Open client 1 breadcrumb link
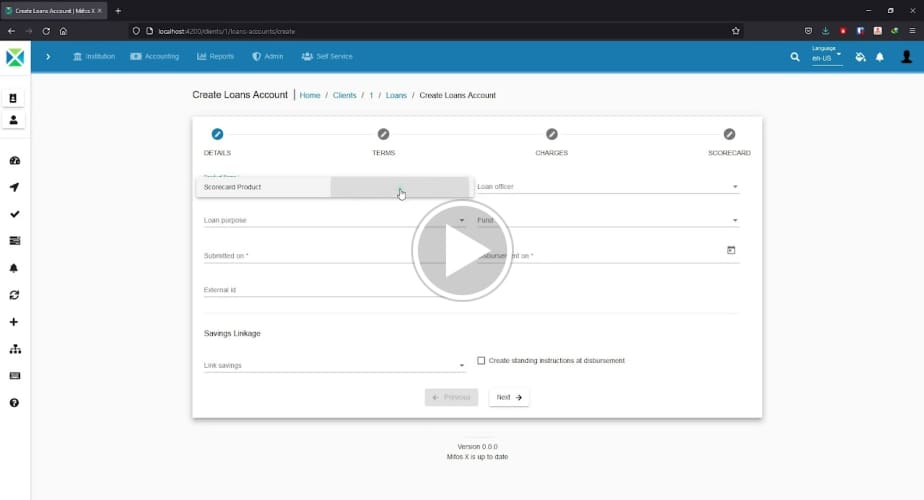 (371, 96)
